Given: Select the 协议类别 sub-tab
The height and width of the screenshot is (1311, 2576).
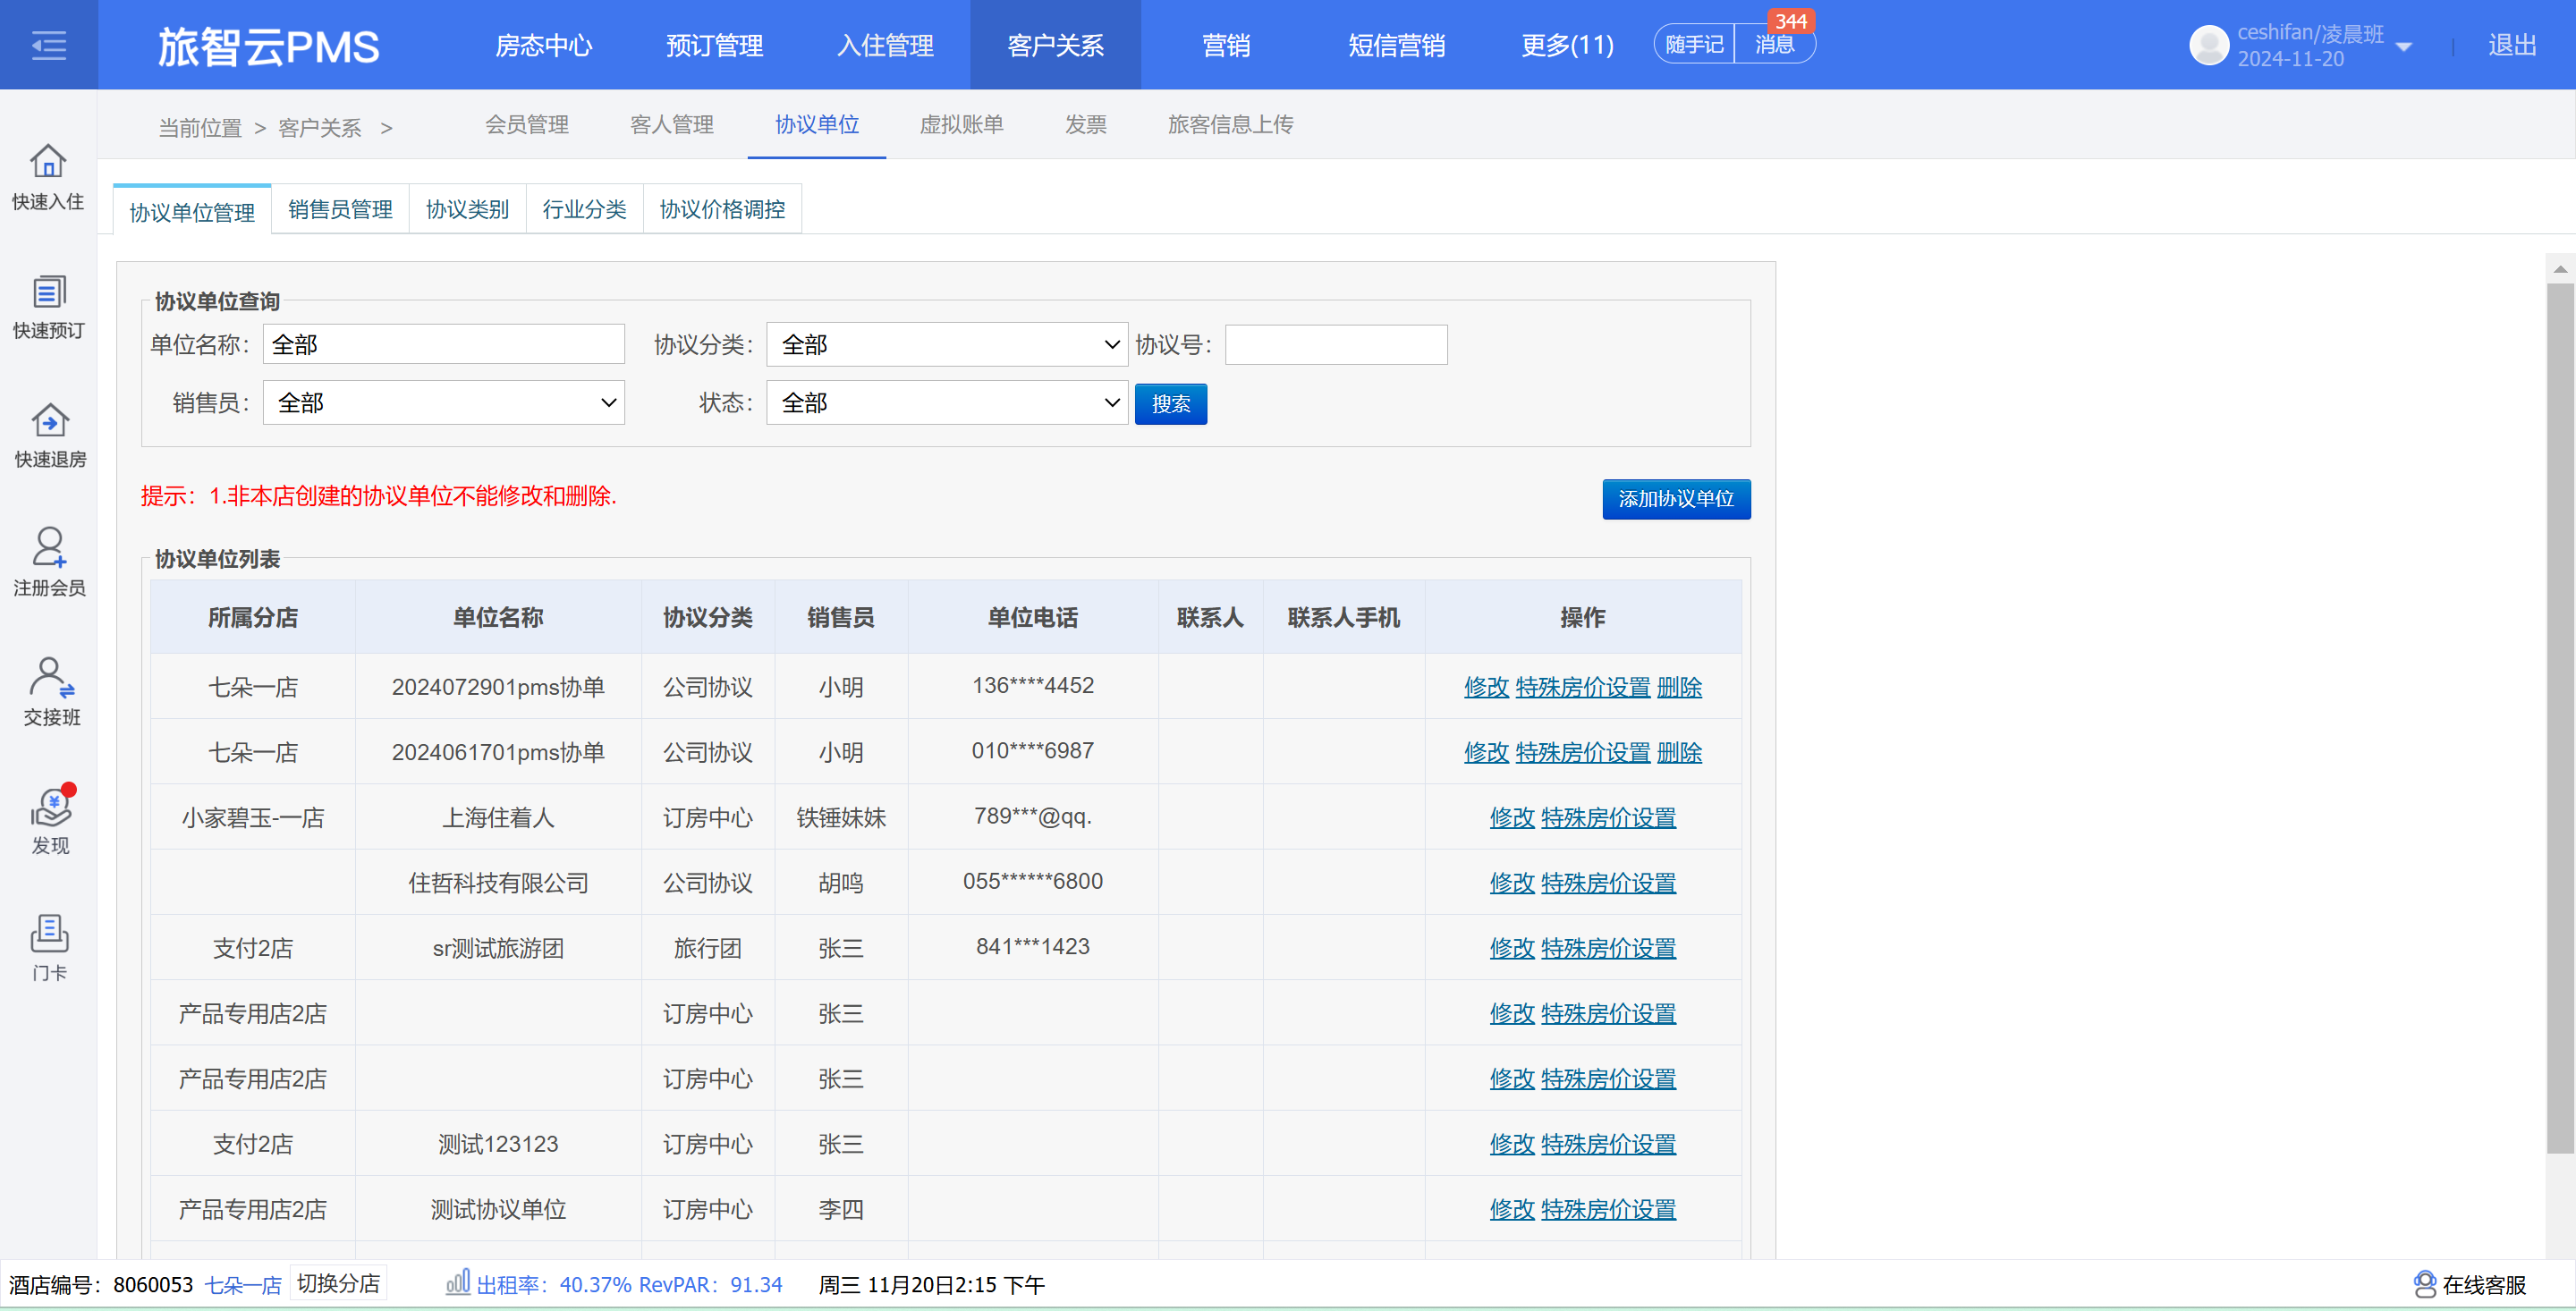Looking at the screenshot, I should pos(467,210).
